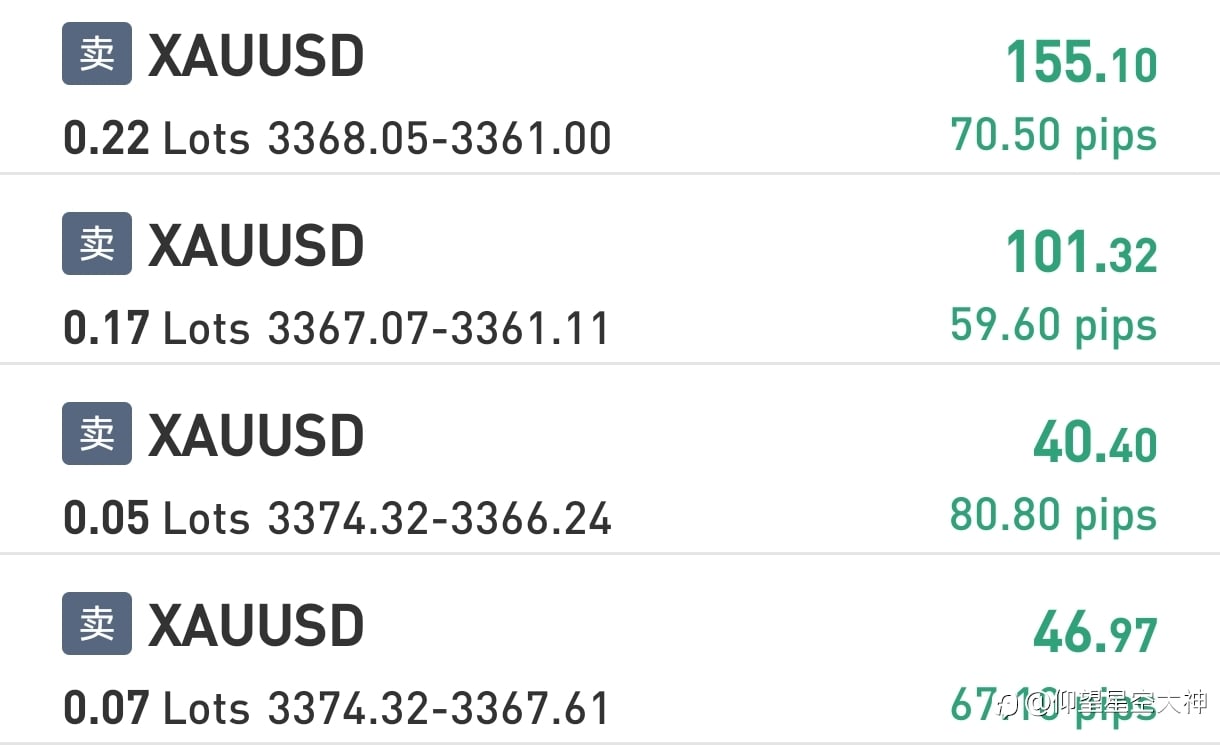Image resolution: width=1220 pixels, height=748 pixels.
Task: Click the watermark logo at the bottom right
Action: click(x=1104, y=703)
